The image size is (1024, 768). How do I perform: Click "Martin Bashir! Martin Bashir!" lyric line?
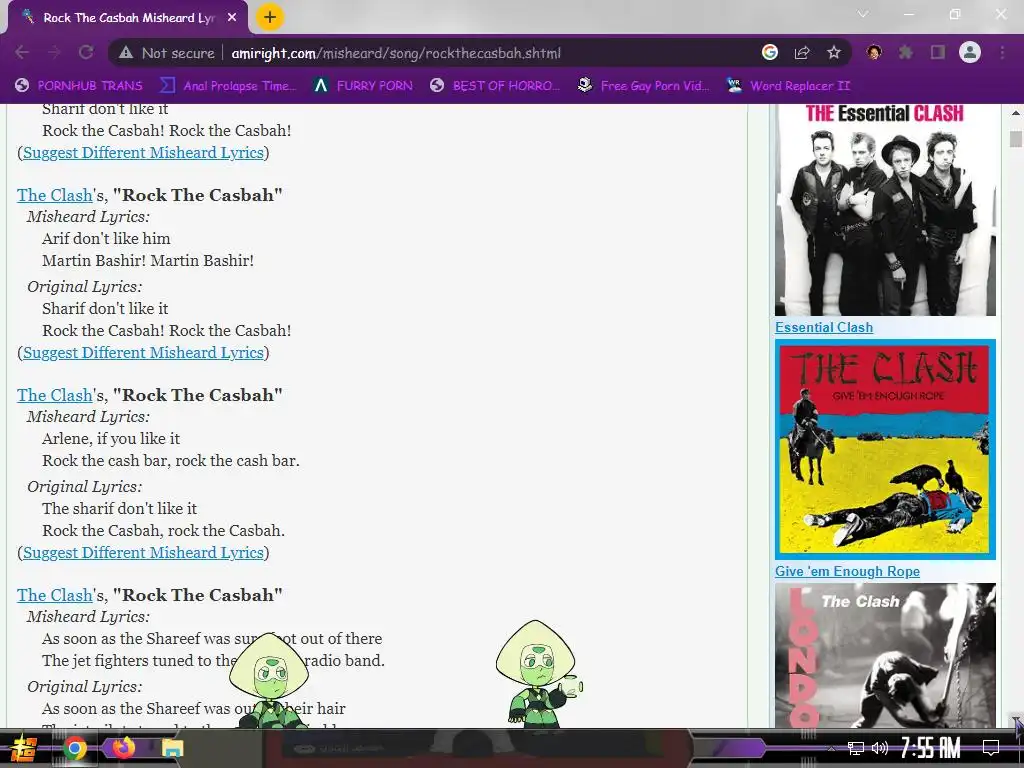[148, 261]
